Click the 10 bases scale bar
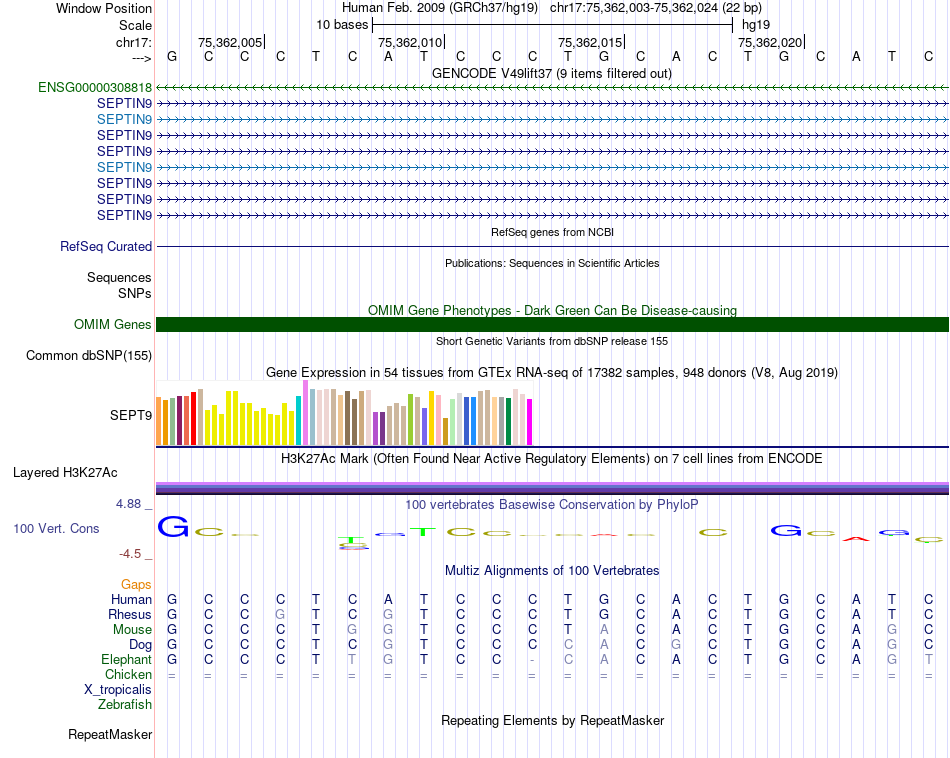 click(x=552, y=25)
